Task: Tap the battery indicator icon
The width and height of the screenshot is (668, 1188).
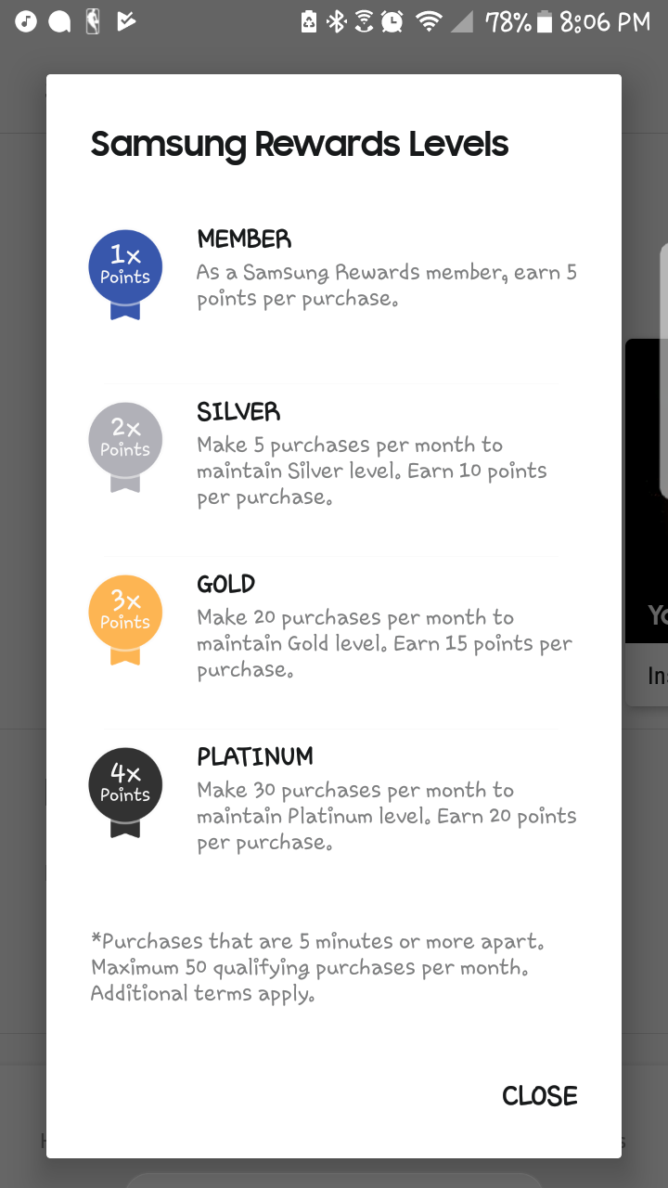Action: [544, 21]
